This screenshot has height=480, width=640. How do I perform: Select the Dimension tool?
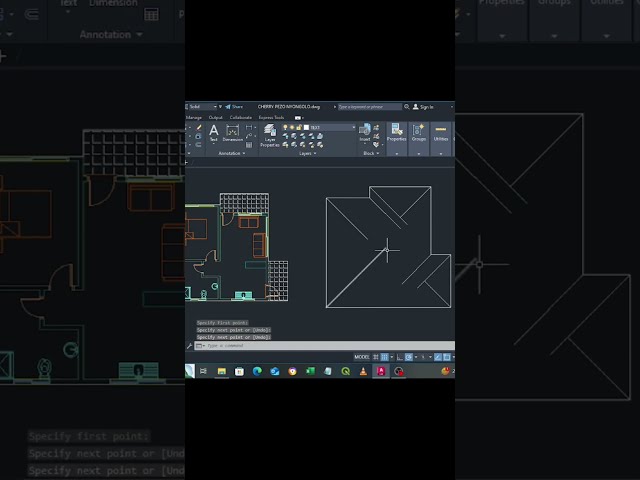[x=233, y=133]
